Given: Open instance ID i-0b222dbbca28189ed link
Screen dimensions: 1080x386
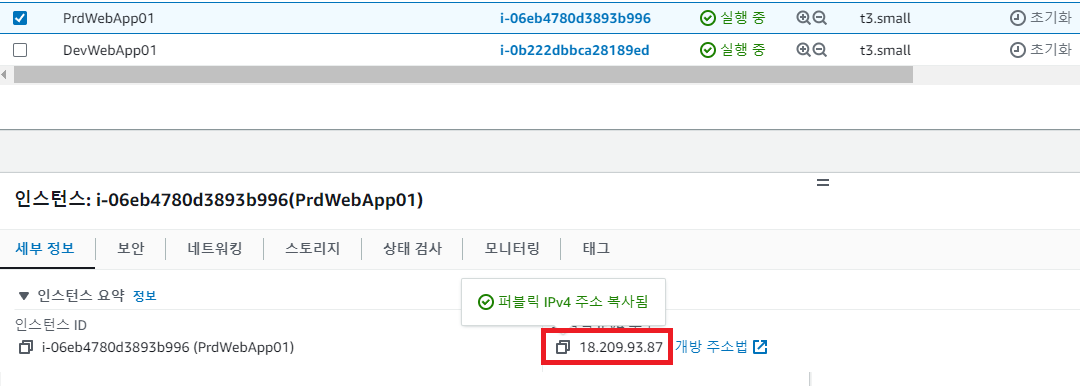Looking at the screenshot, I should click(x=574, y=50).
